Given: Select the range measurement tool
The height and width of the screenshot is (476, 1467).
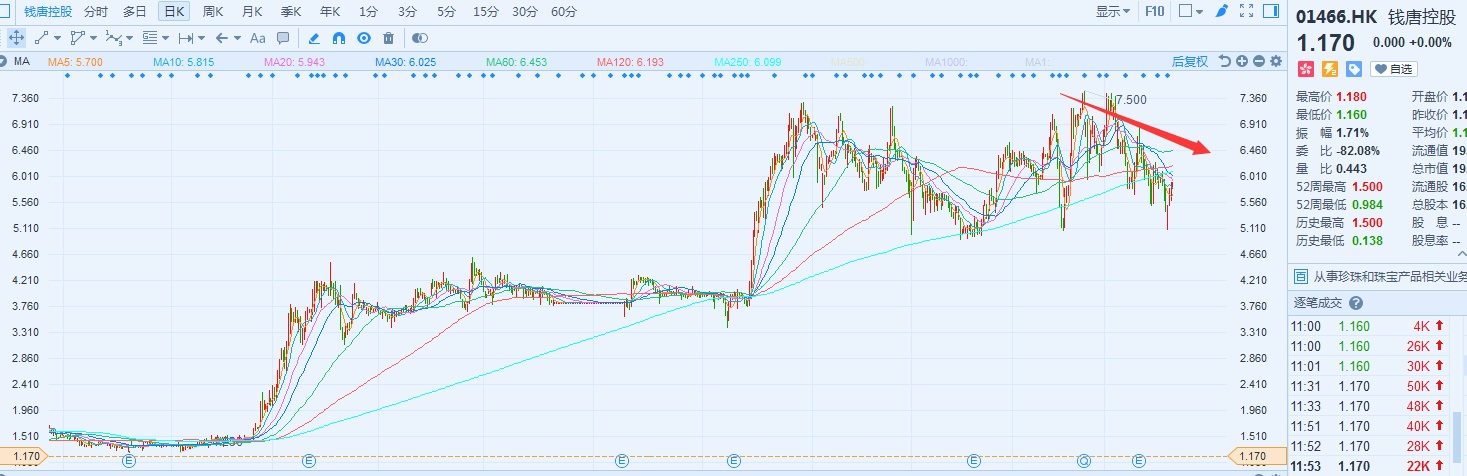Looking at the screenshot, I should [185, 38].
